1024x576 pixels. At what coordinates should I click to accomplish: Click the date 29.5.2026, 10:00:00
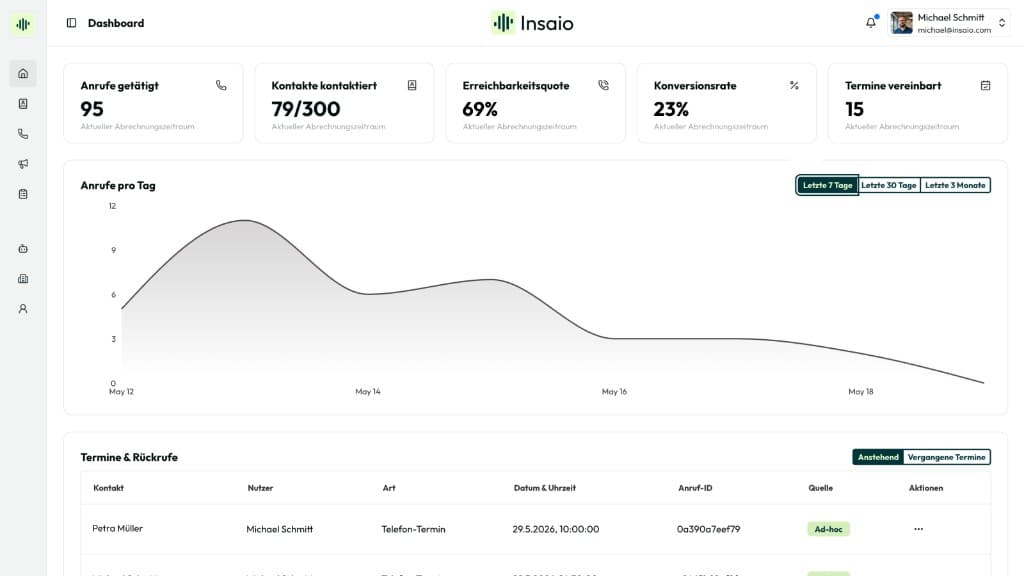coord(556,529)
